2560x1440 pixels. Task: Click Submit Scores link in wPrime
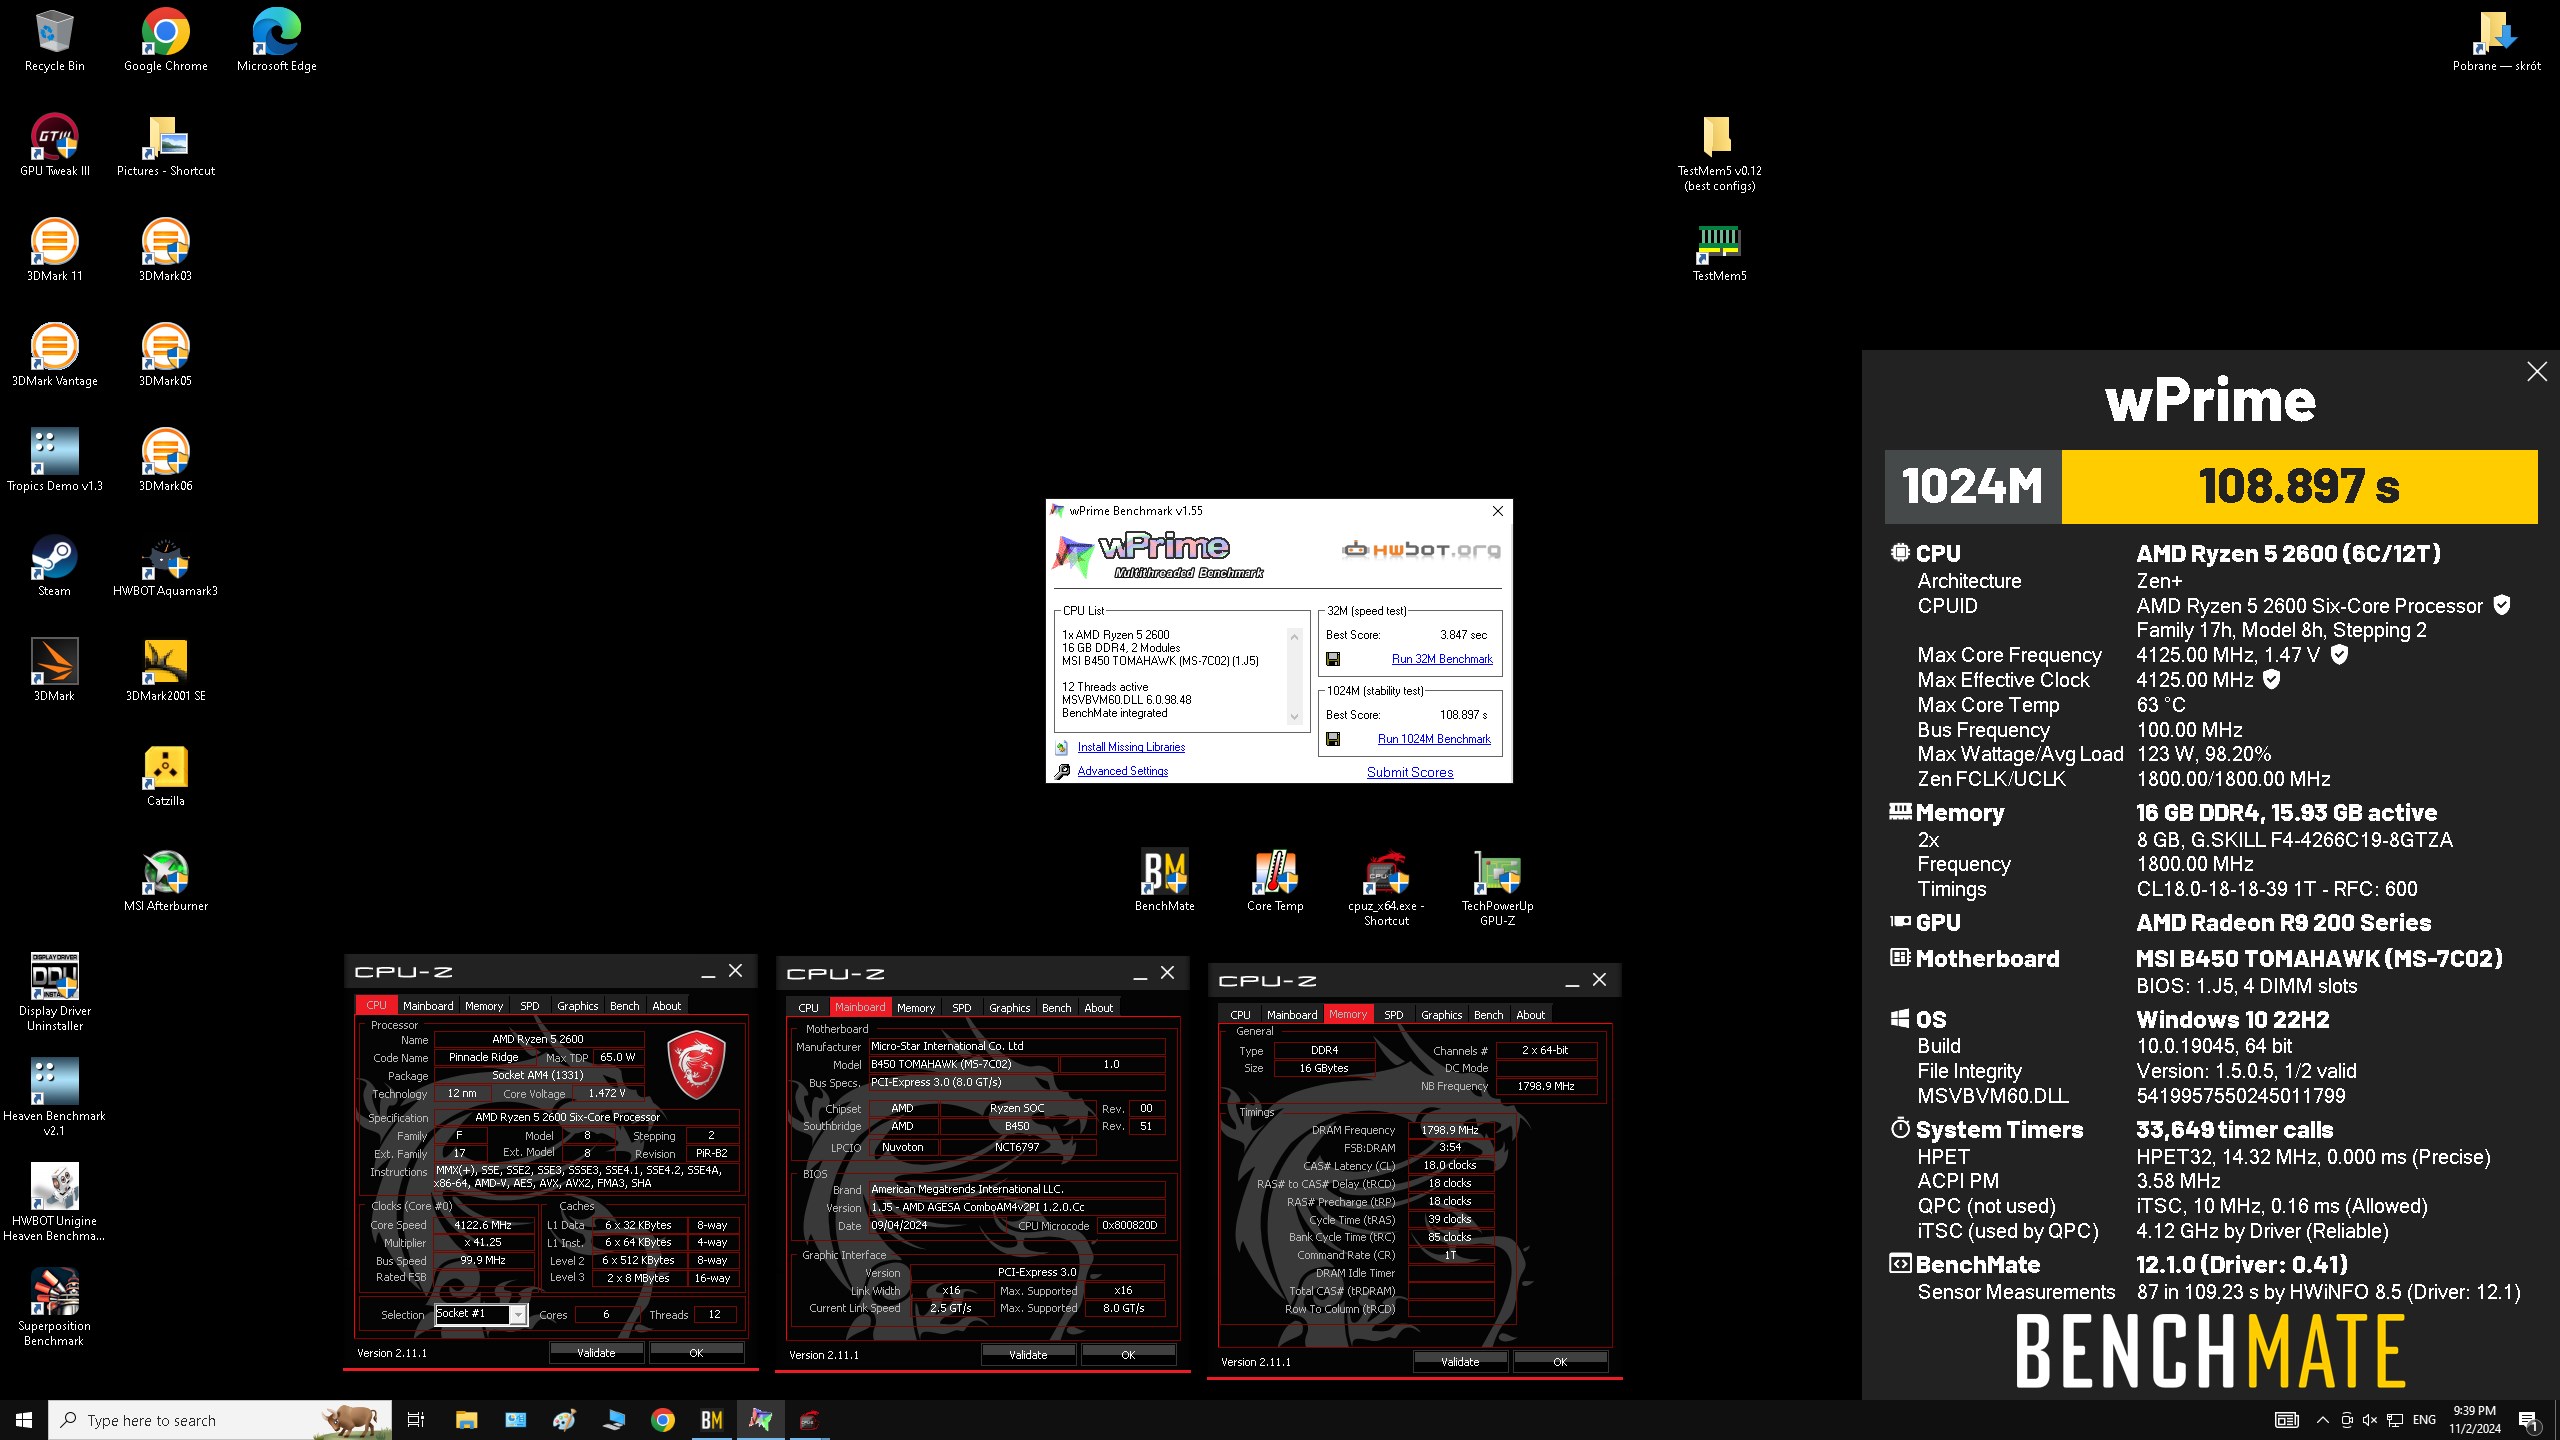[1410, 772]
